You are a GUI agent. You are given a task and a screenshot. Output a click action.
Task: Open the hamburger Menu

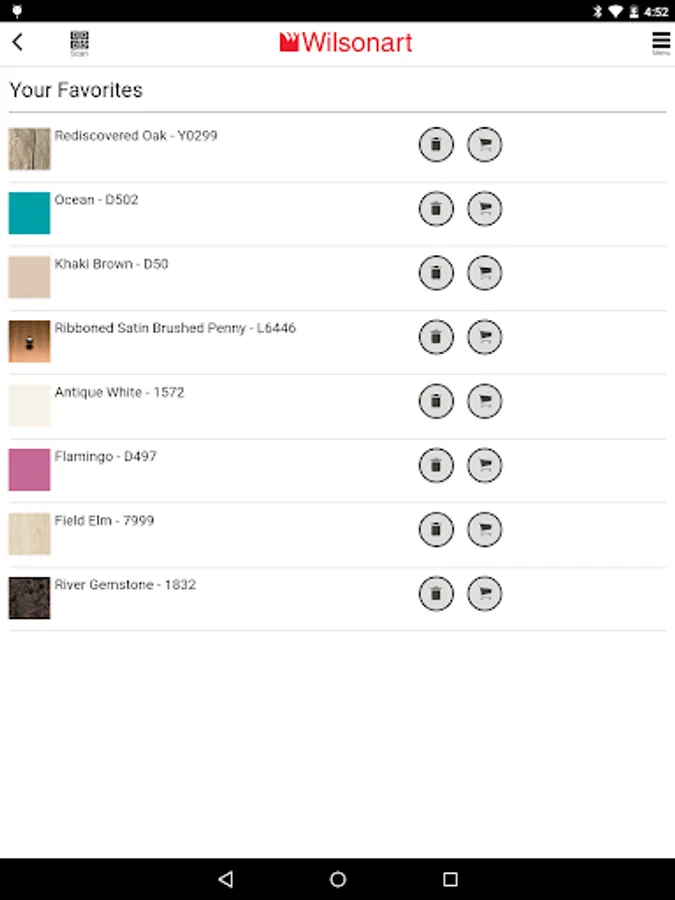[661, 43]
